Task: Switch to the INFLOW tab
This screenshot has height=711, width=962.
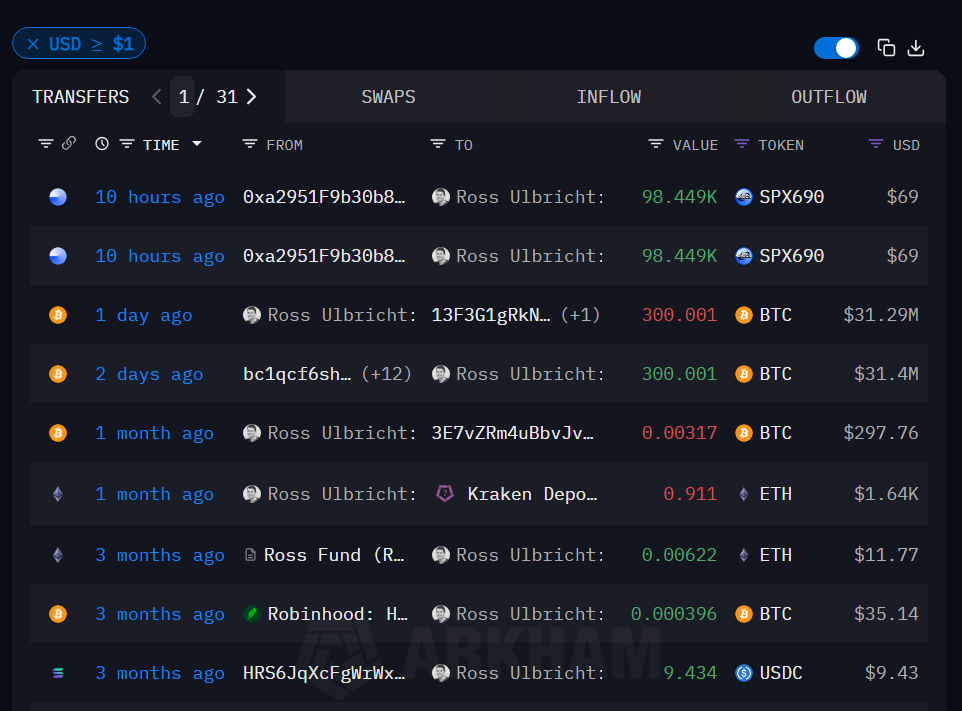Action: (608, 97)
